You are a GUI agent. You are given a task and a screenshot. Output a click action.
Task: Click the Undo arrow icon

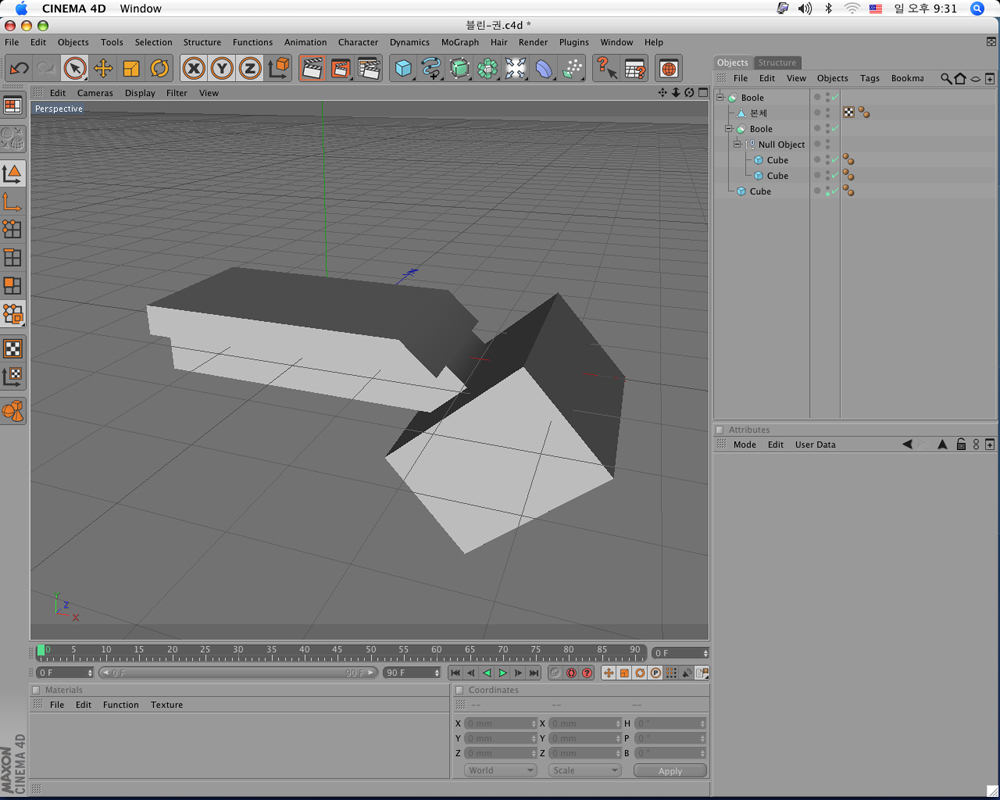18,68
